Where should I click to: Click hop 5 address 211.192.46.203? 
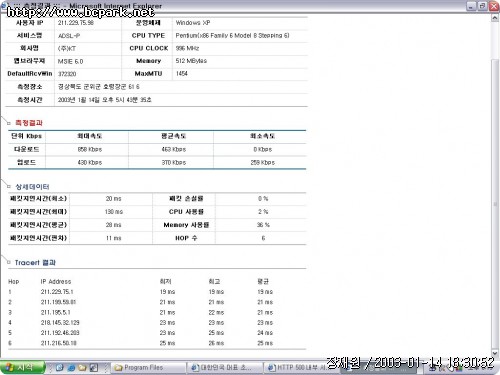point(60,333)
